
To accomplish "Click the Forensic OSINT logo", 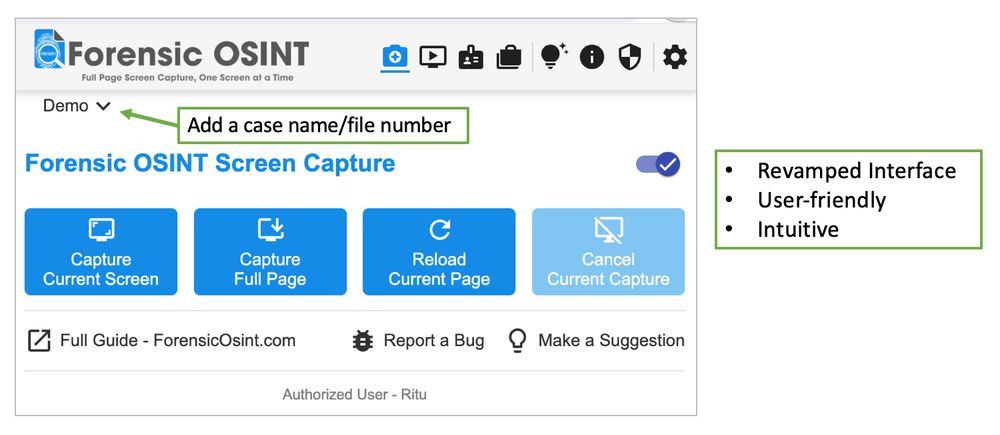I will (172, 55).
